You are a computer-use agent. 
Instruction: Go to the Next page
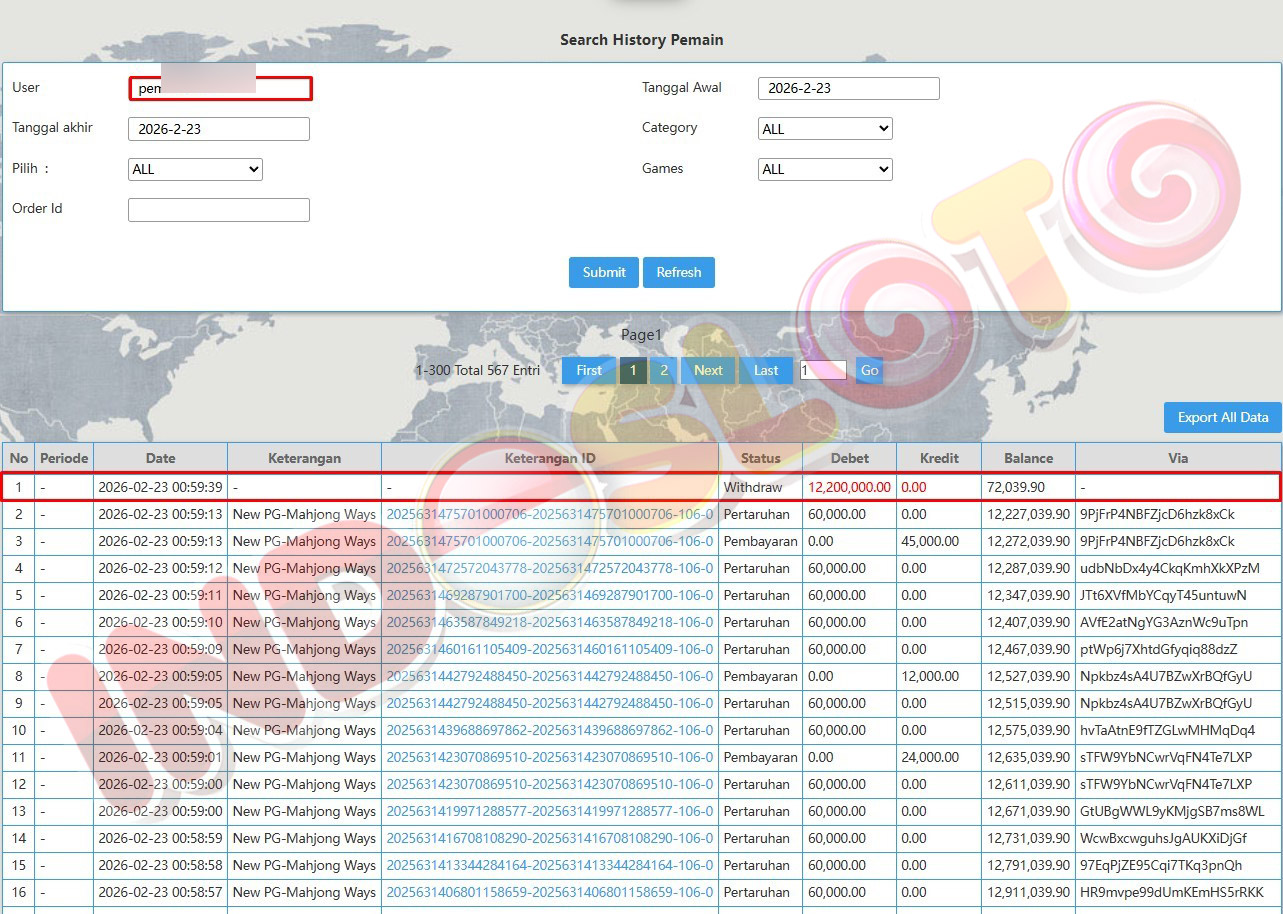708,370
